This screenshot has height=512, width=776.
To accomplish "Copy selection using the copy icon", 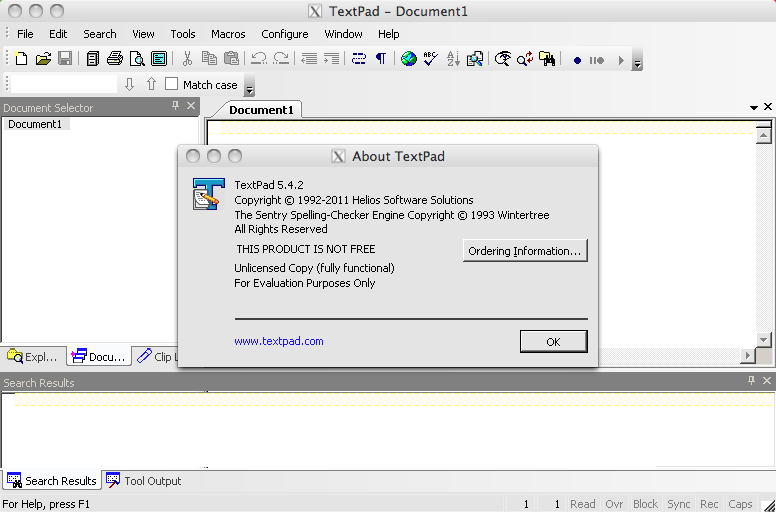I will tap(209, 58).
